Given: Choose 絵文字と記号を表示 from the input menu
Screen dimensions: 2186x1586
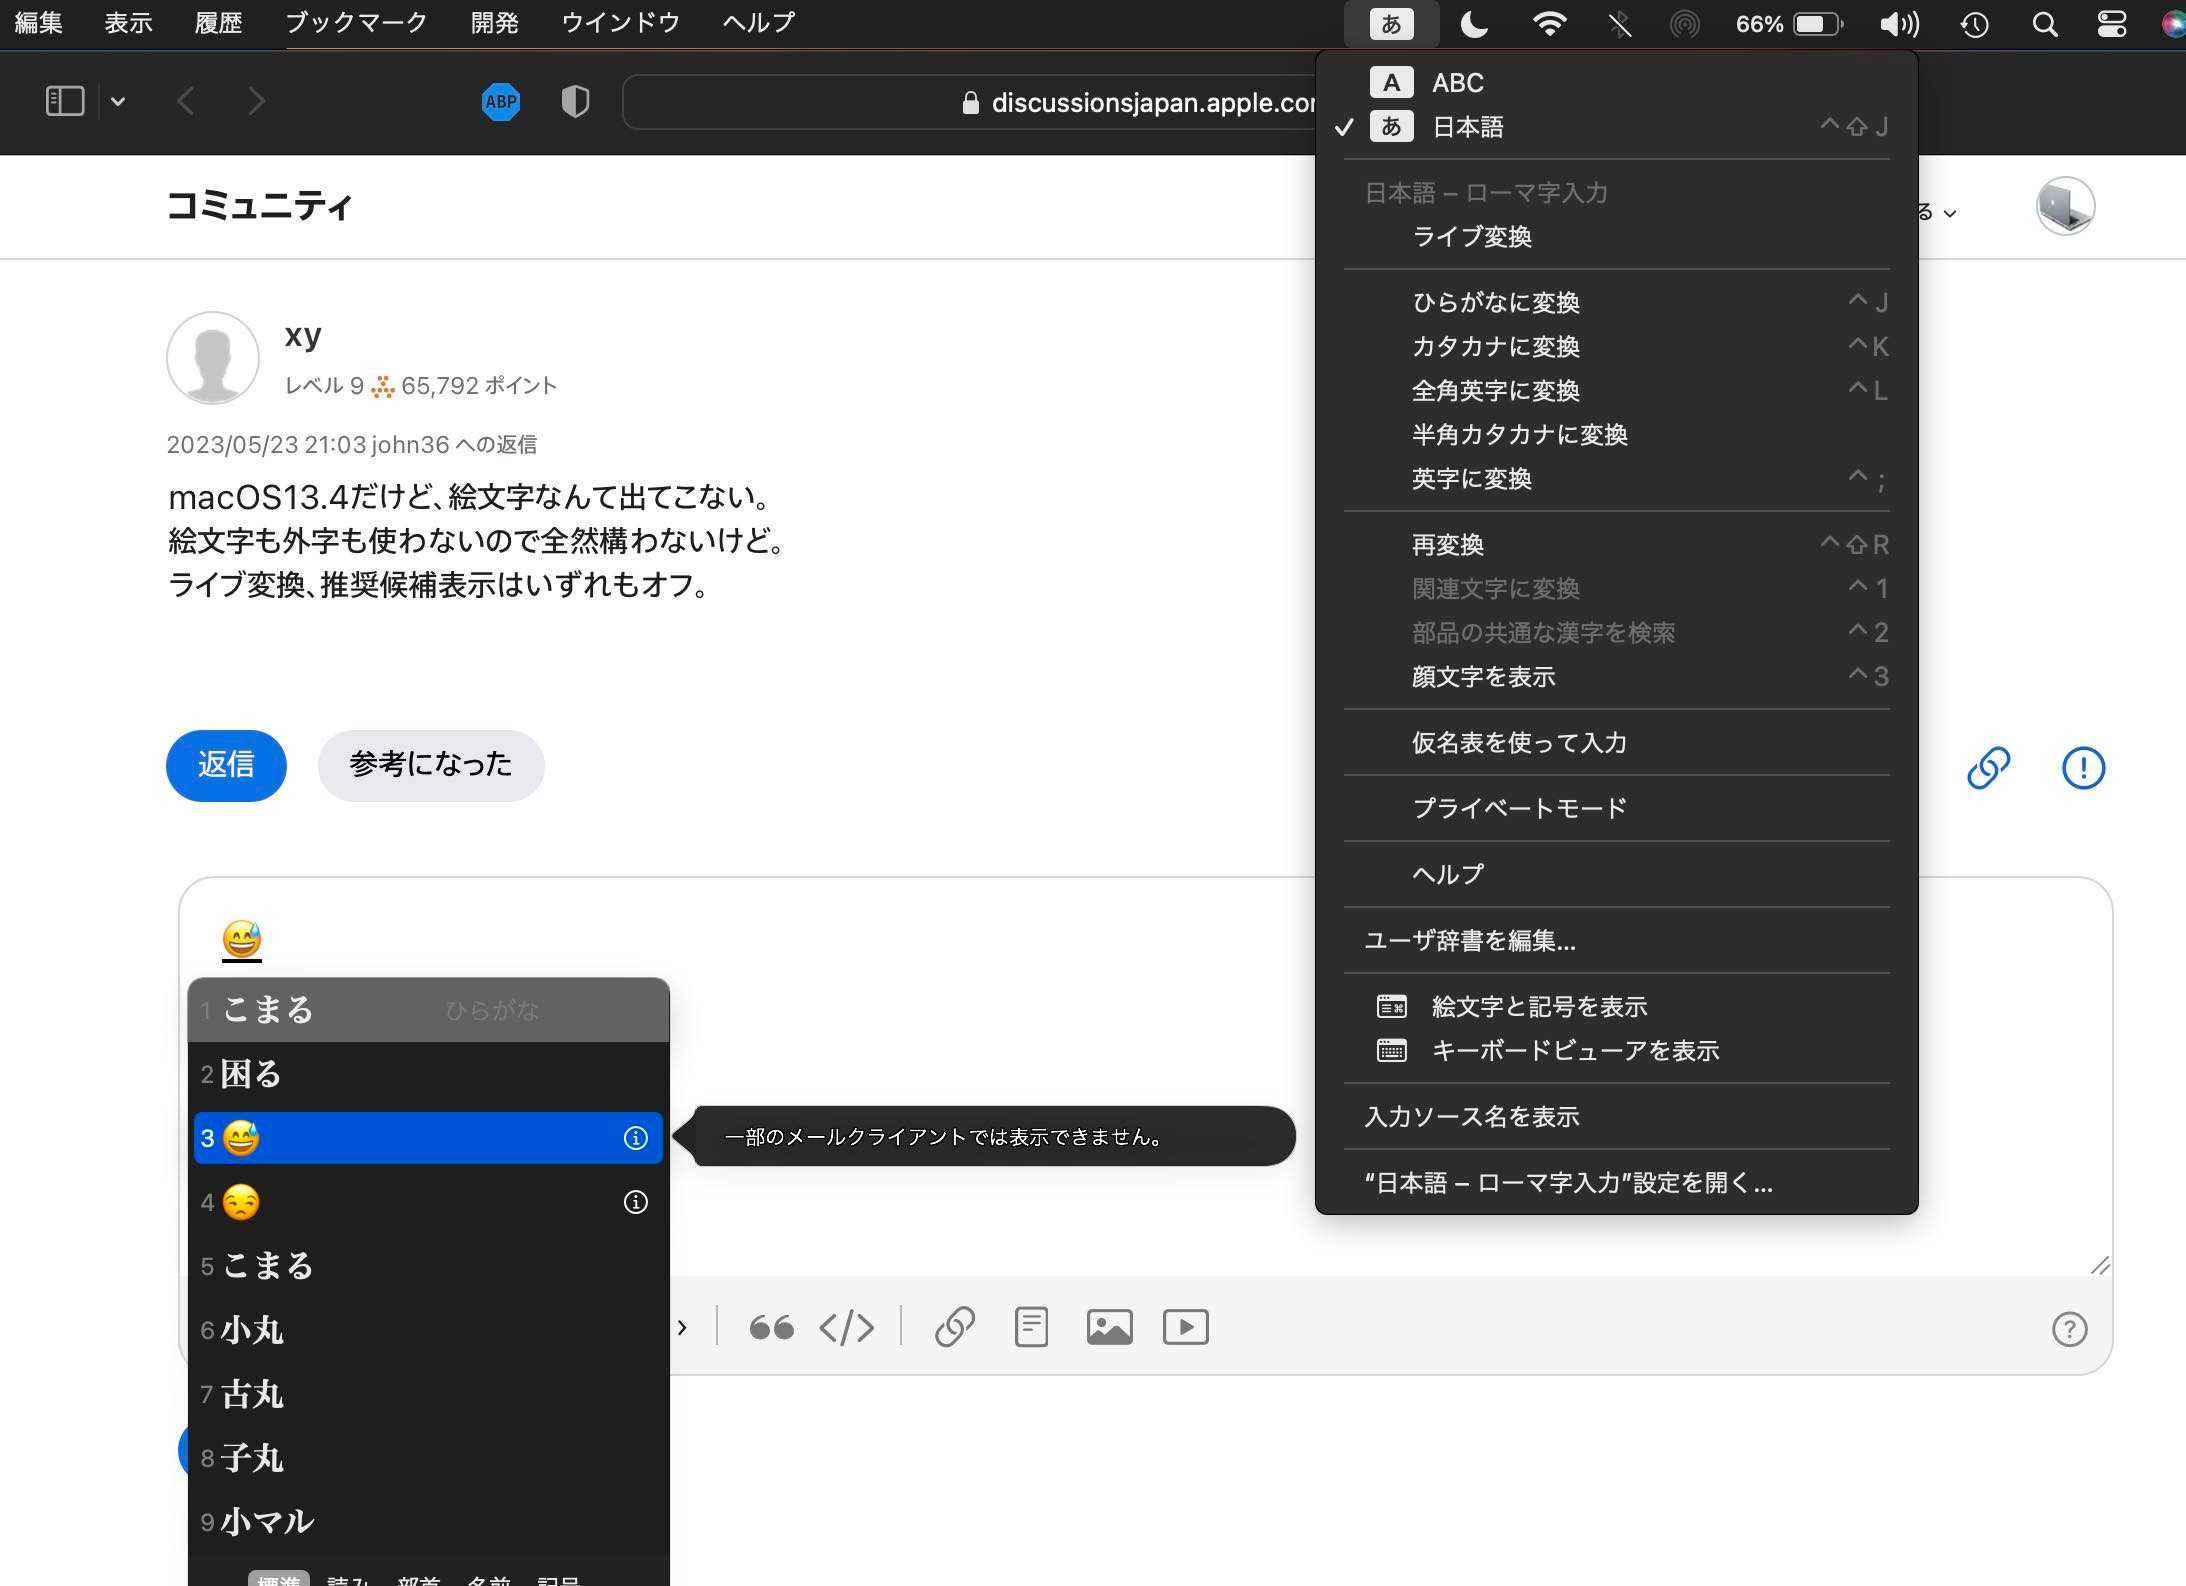Looking at the screenshot, I should 1538,1006.
